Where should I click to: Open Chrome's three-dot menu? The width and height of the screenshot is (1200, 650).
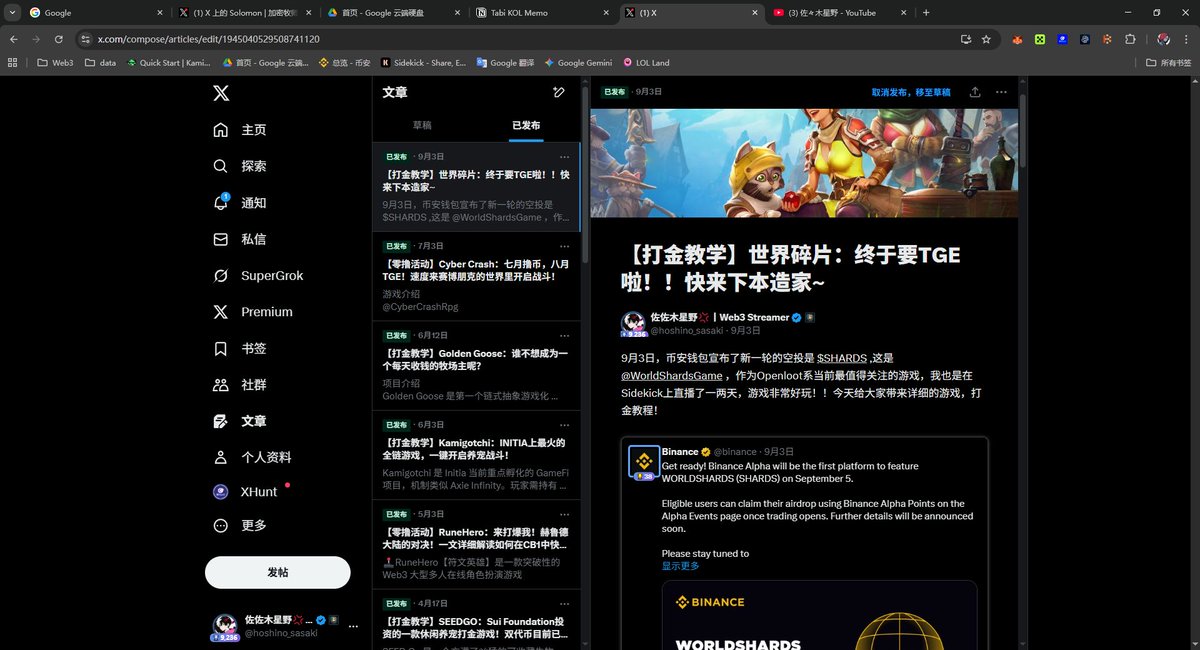tap(1186, 39)
